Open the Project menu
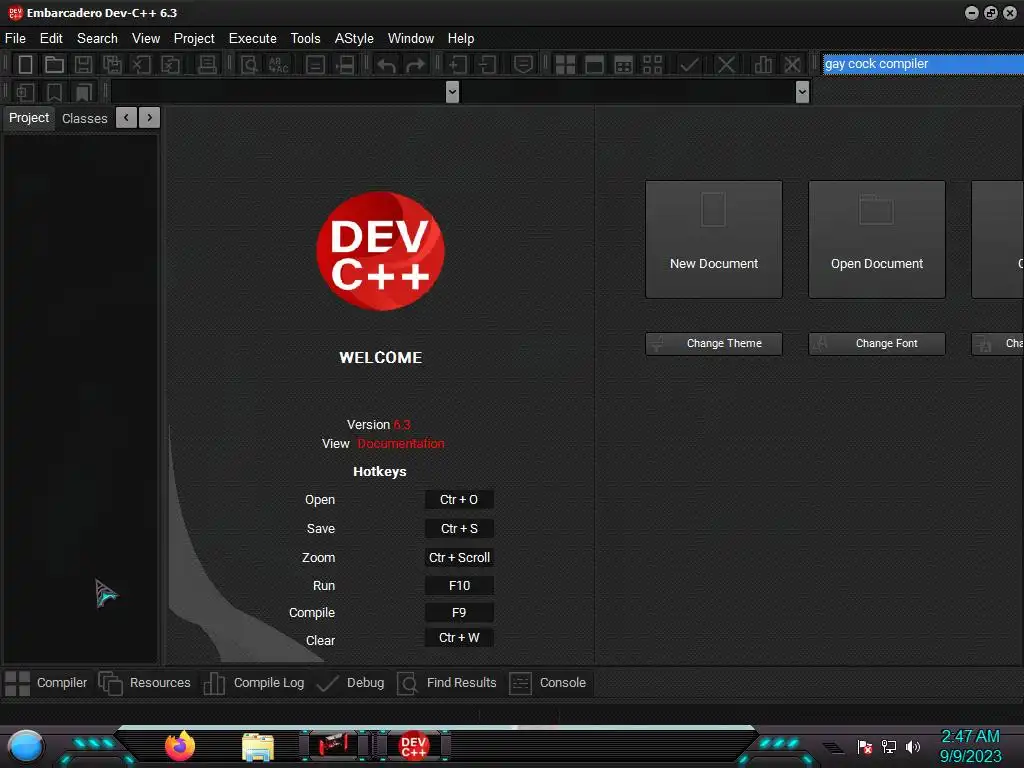The image size is (1024, 768). pos(194,39)
